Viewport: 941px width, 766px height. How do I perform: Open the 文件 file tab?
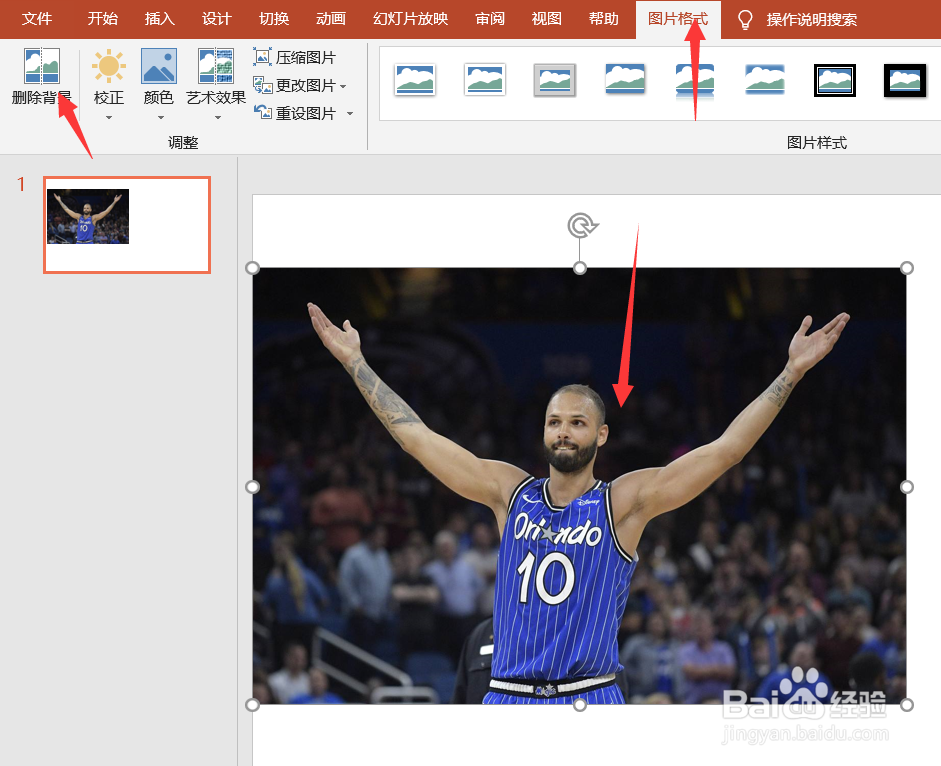(37, 19)
